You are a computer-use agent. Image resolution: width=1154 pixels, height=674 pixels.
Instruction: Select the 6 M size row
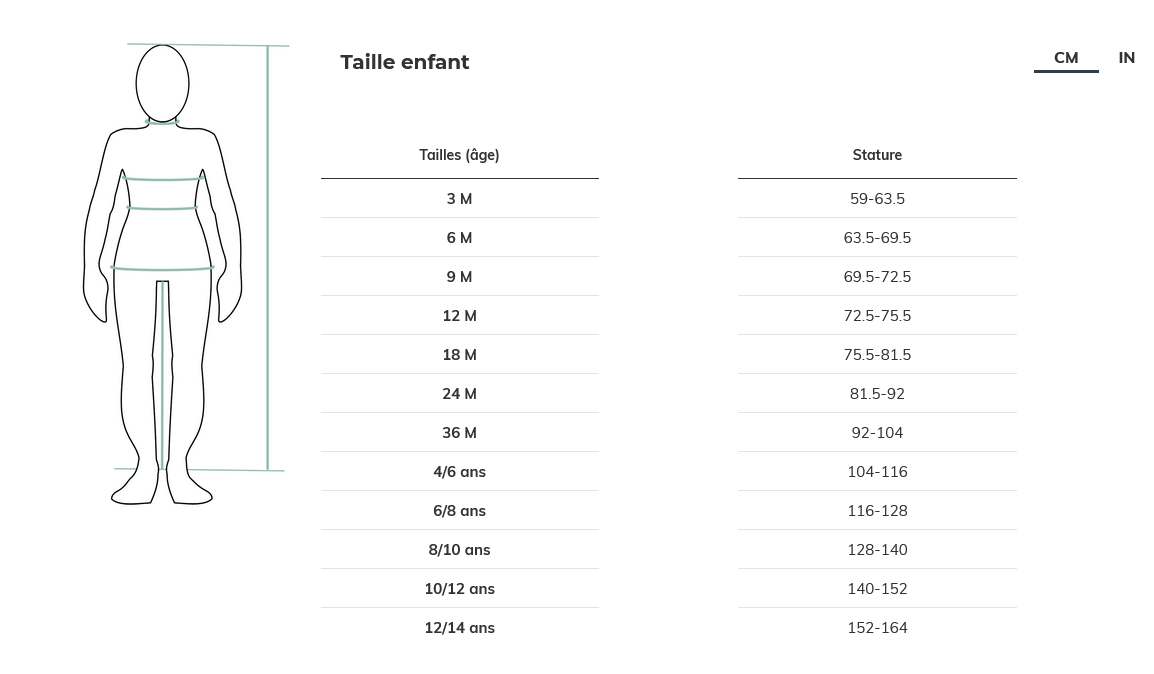tap(459, 238)
